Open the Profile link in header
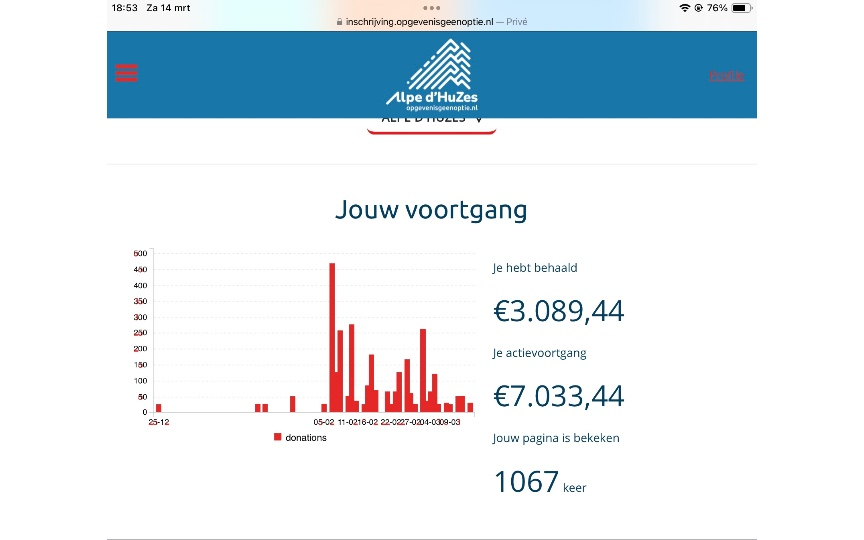The image size is (864, 540). click(726, 75)
